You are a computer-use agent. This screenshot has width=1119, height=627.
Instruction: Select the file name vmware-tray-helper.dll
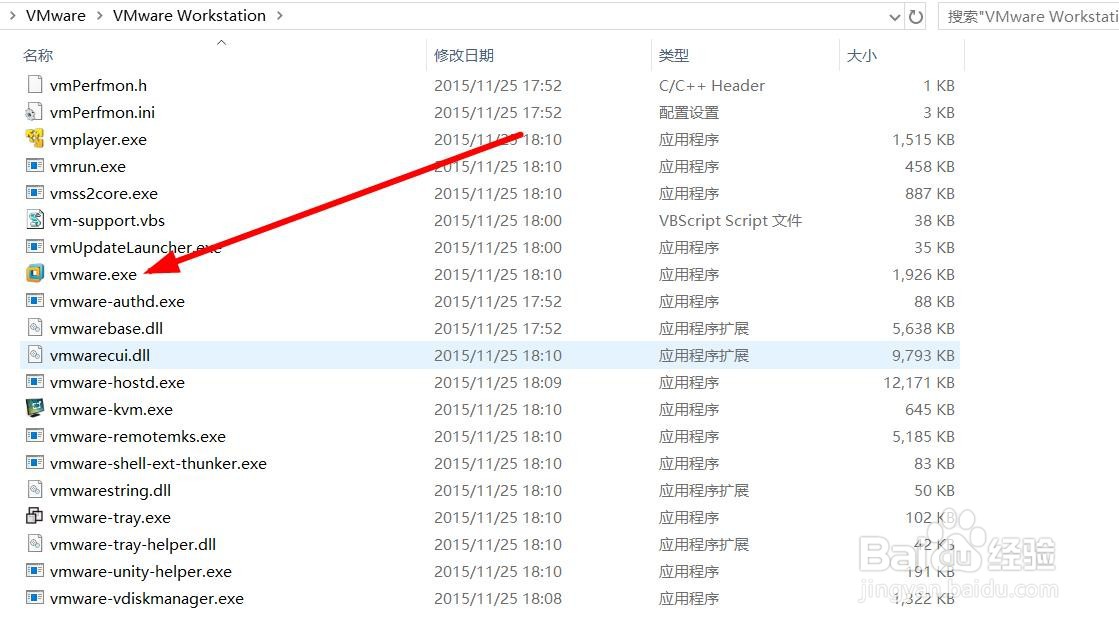tap(133, 545)
